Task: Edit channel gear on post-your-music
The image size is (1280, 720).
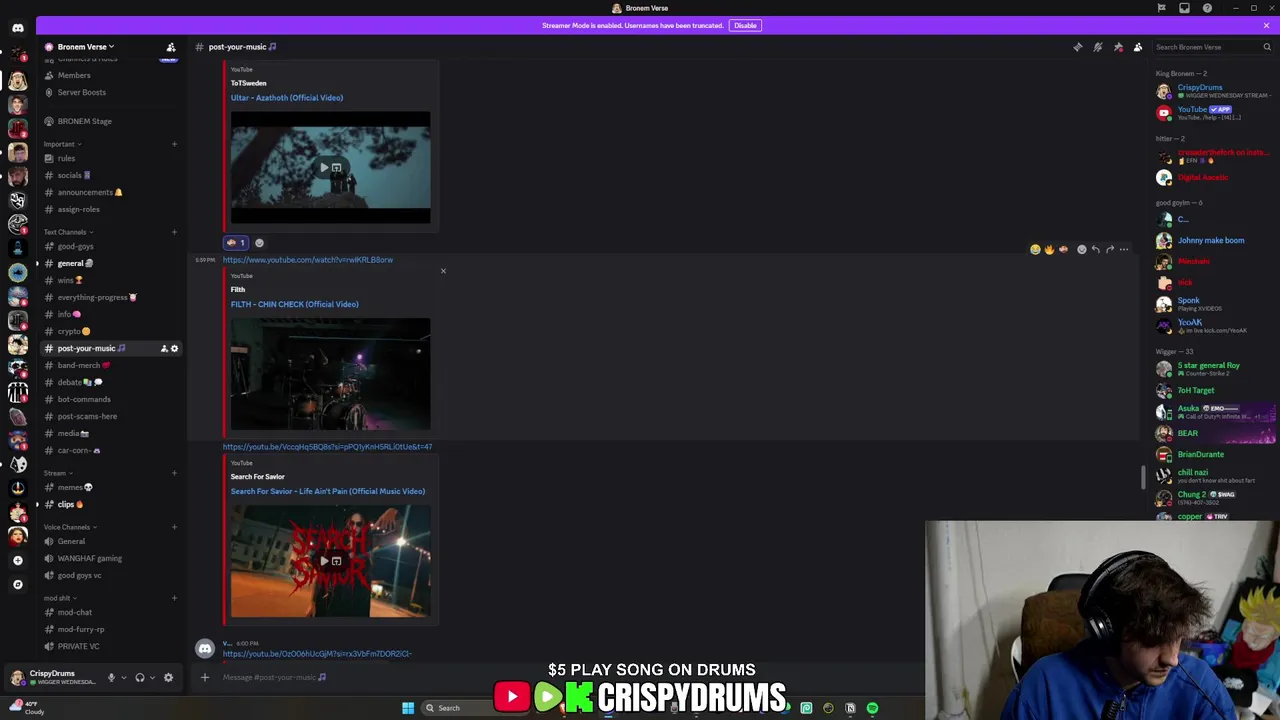Action: pos(174,348)
